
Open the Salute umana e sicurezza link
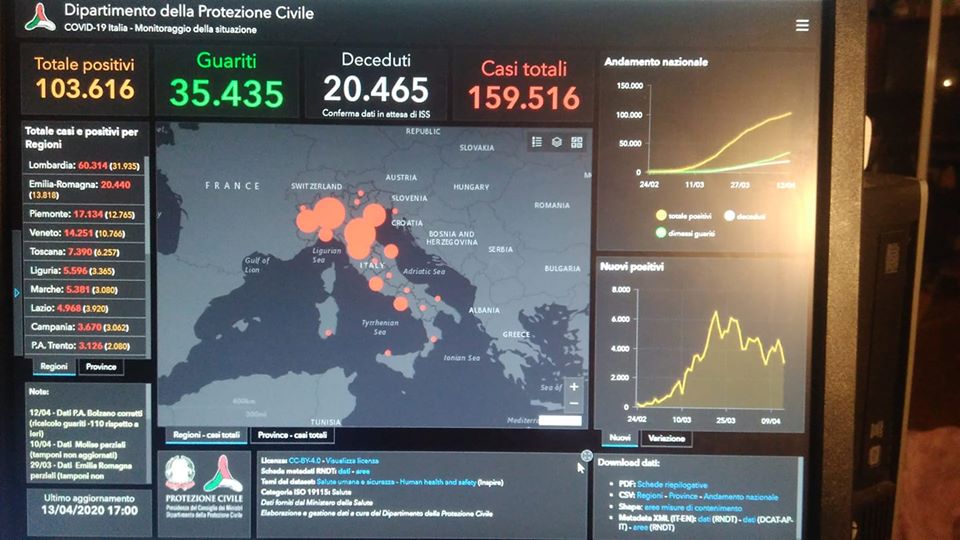tap(356, 482)
